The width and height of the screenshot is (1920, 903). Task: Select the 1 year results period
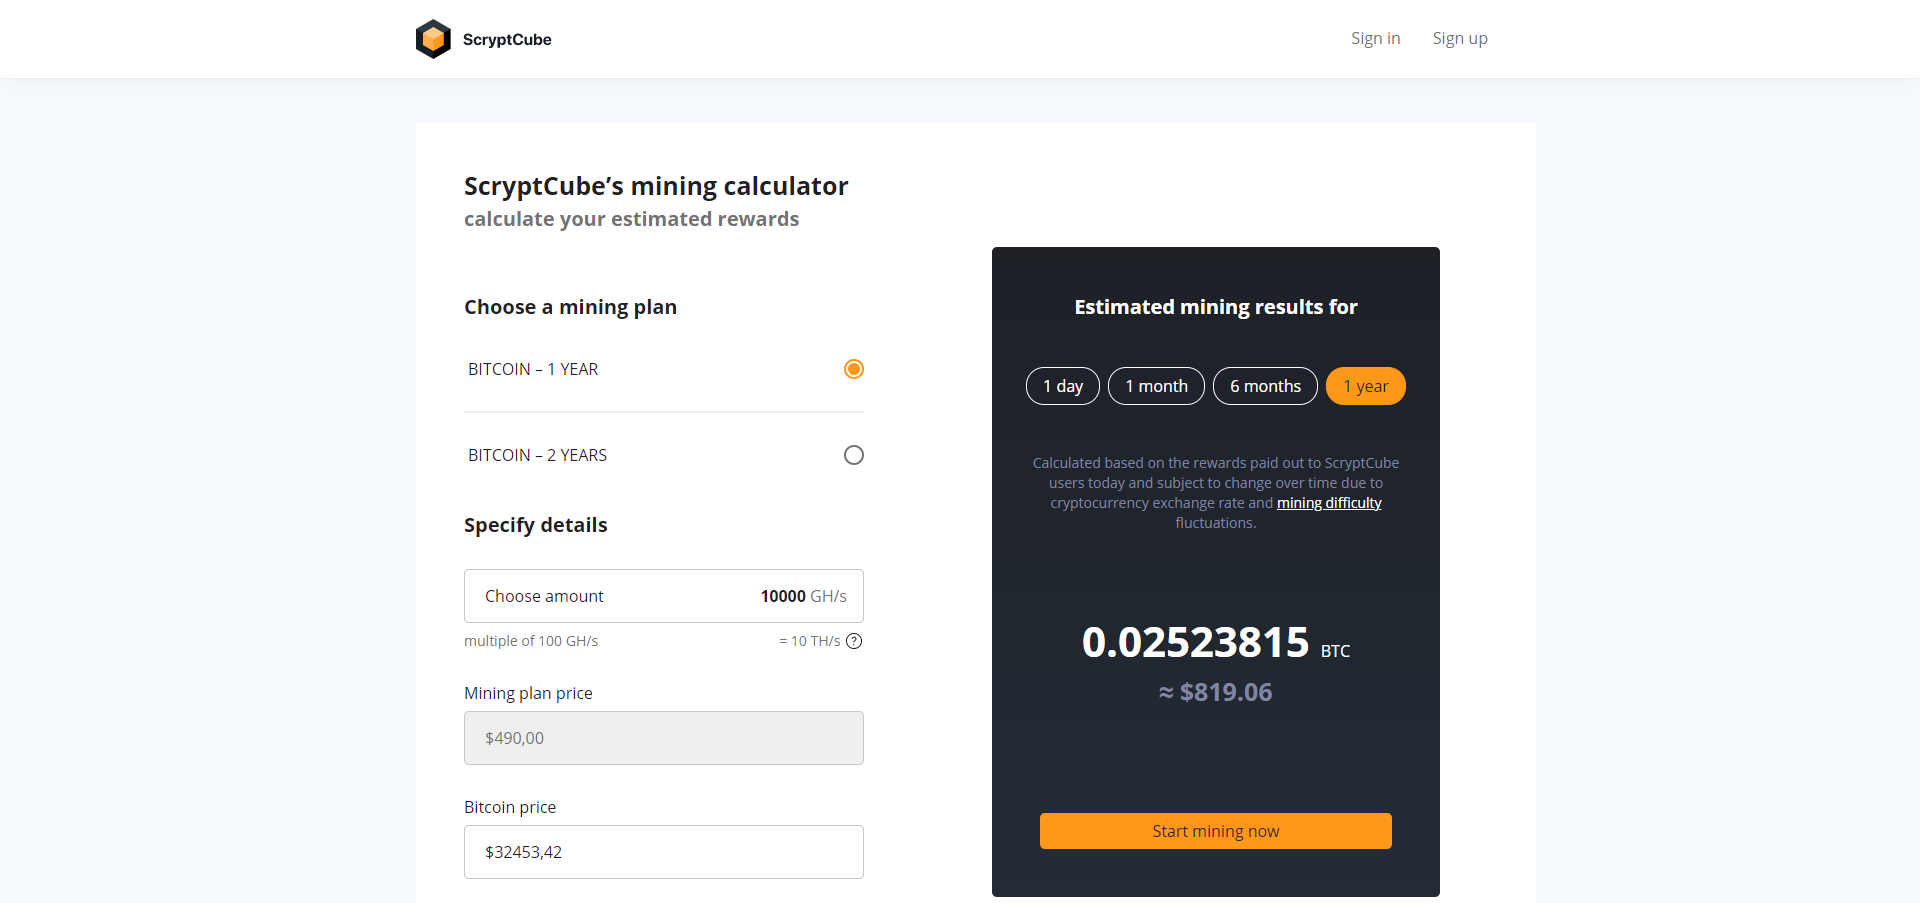[x=1365, y=386]
